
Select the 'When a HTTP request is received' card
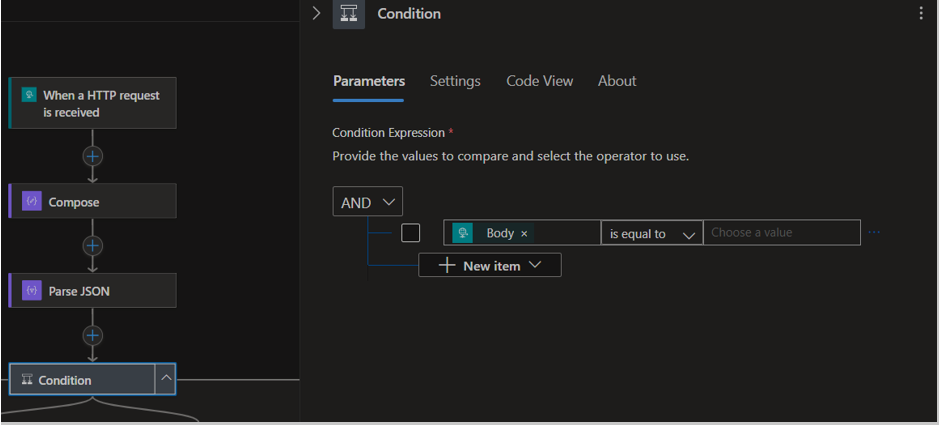[x=93, y=103]
